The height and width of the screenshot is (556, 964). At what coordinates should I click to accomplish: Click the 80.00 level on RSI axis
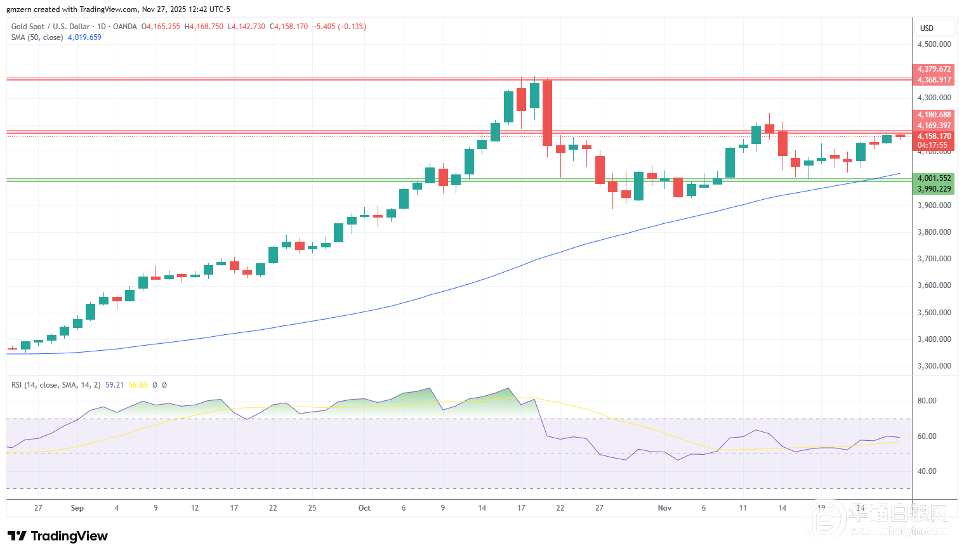pyautogui.click(x=926, y=400)
